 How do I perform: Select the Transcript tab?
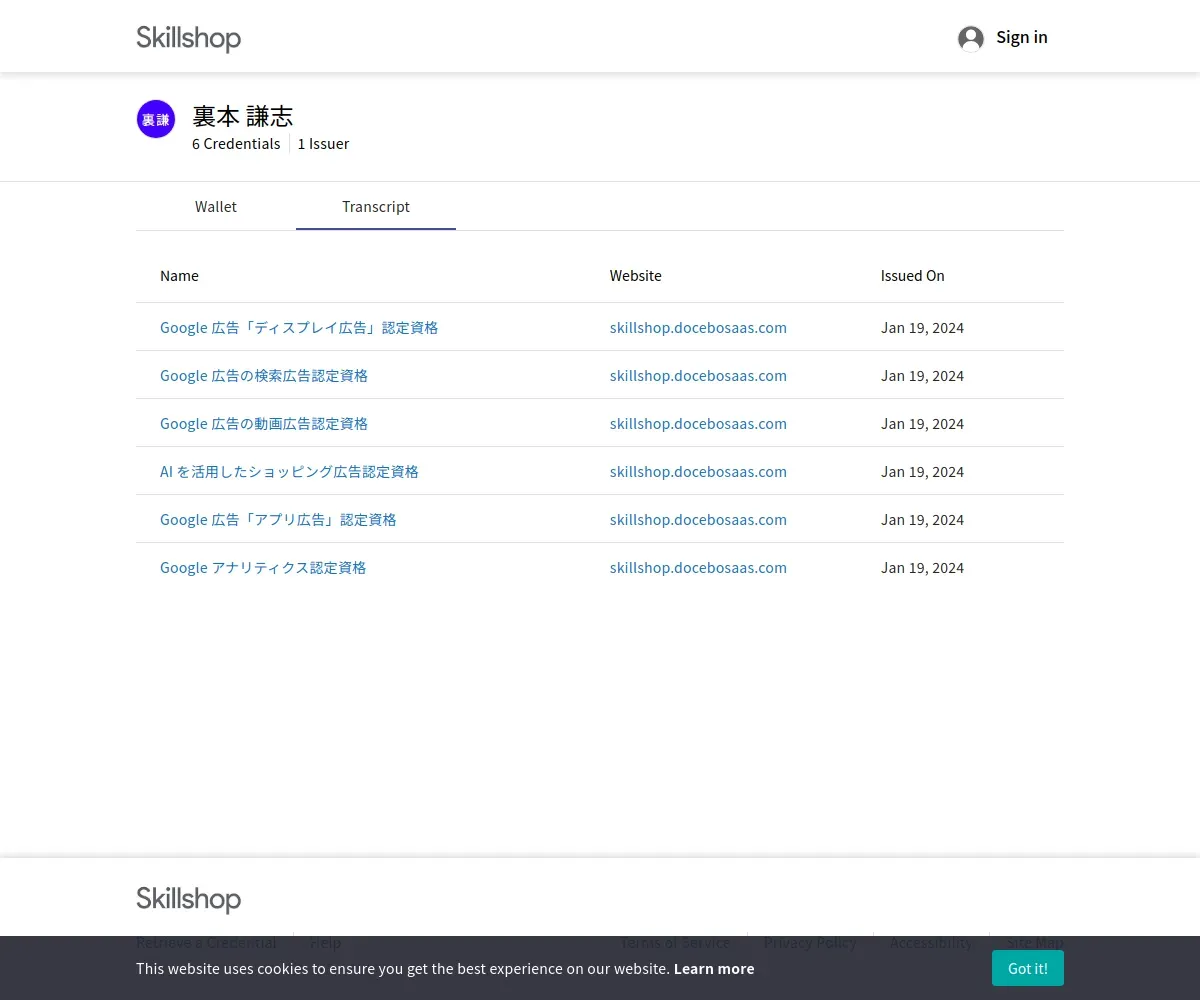coord(376,207)
